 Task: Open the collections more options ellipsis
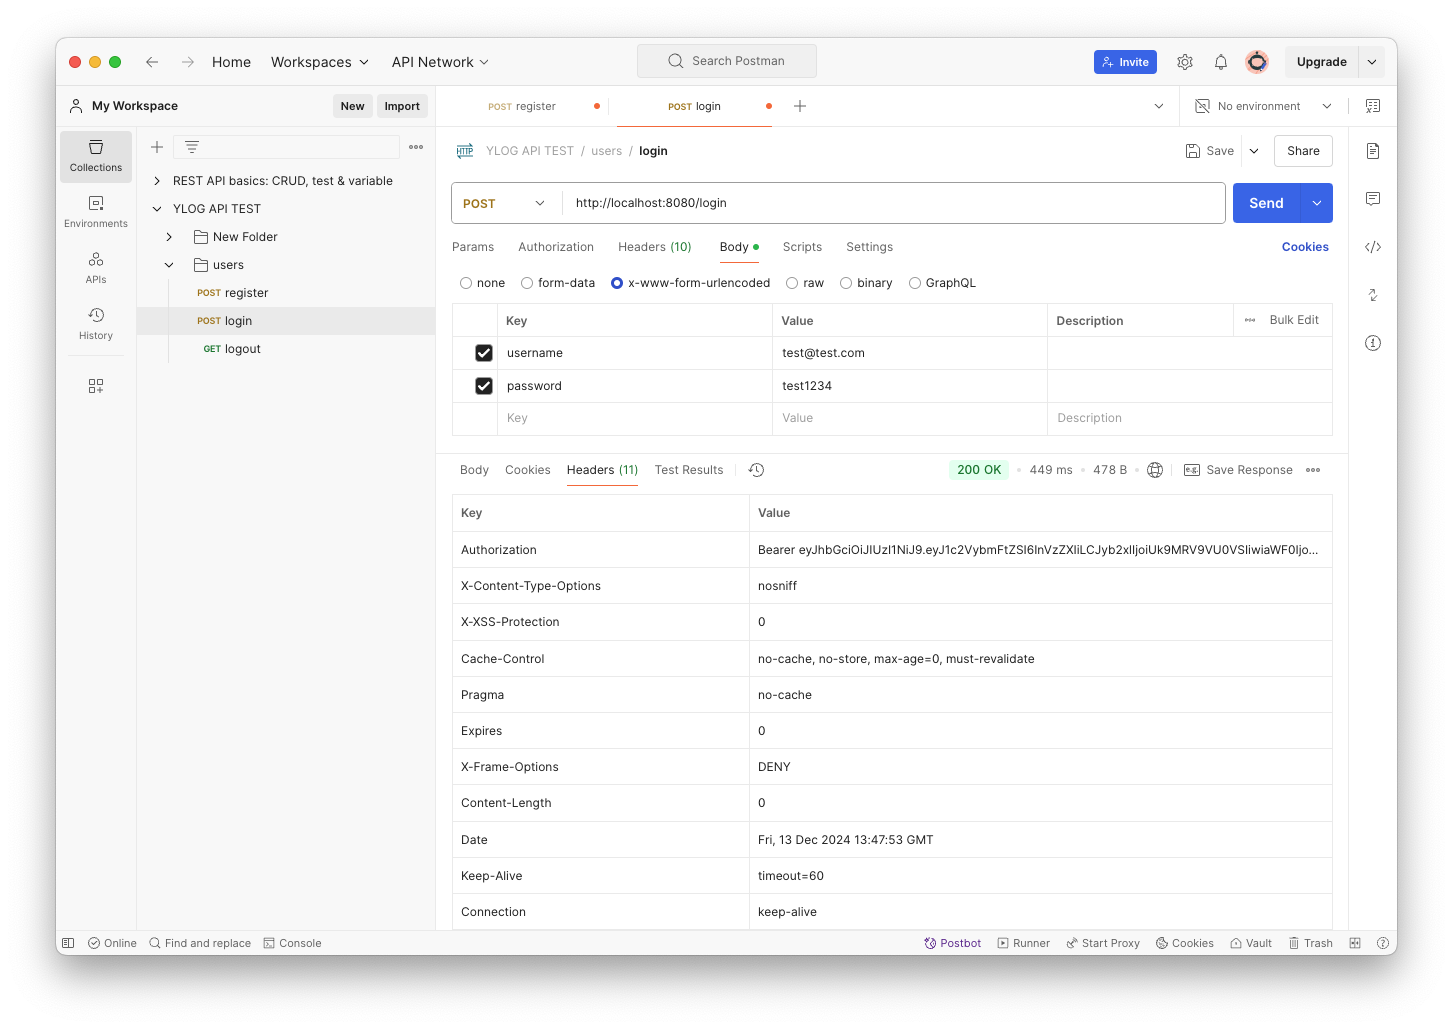tap(416, 147)
